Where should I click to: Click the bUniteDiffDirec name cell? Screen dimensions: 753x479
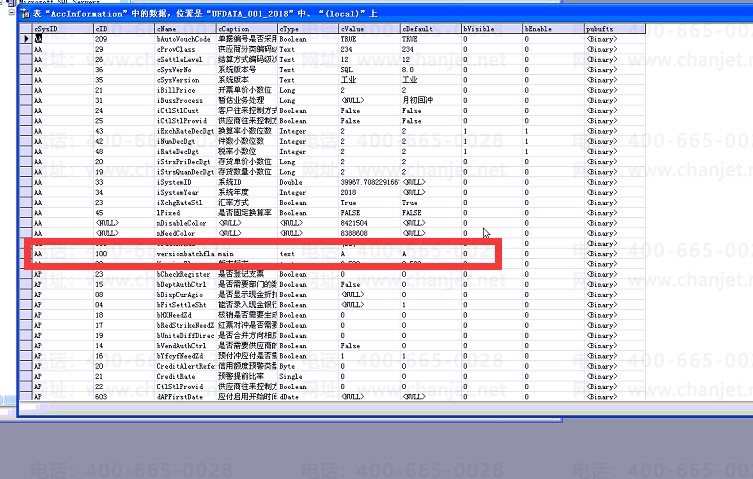click(186, 335)
